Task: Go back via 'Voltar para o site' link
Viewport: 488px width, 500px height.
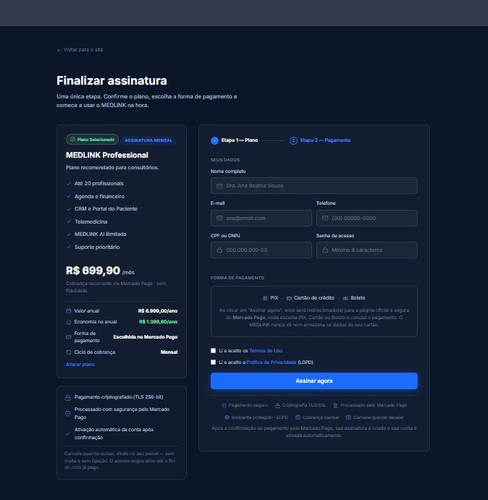Action: point(80,50)
